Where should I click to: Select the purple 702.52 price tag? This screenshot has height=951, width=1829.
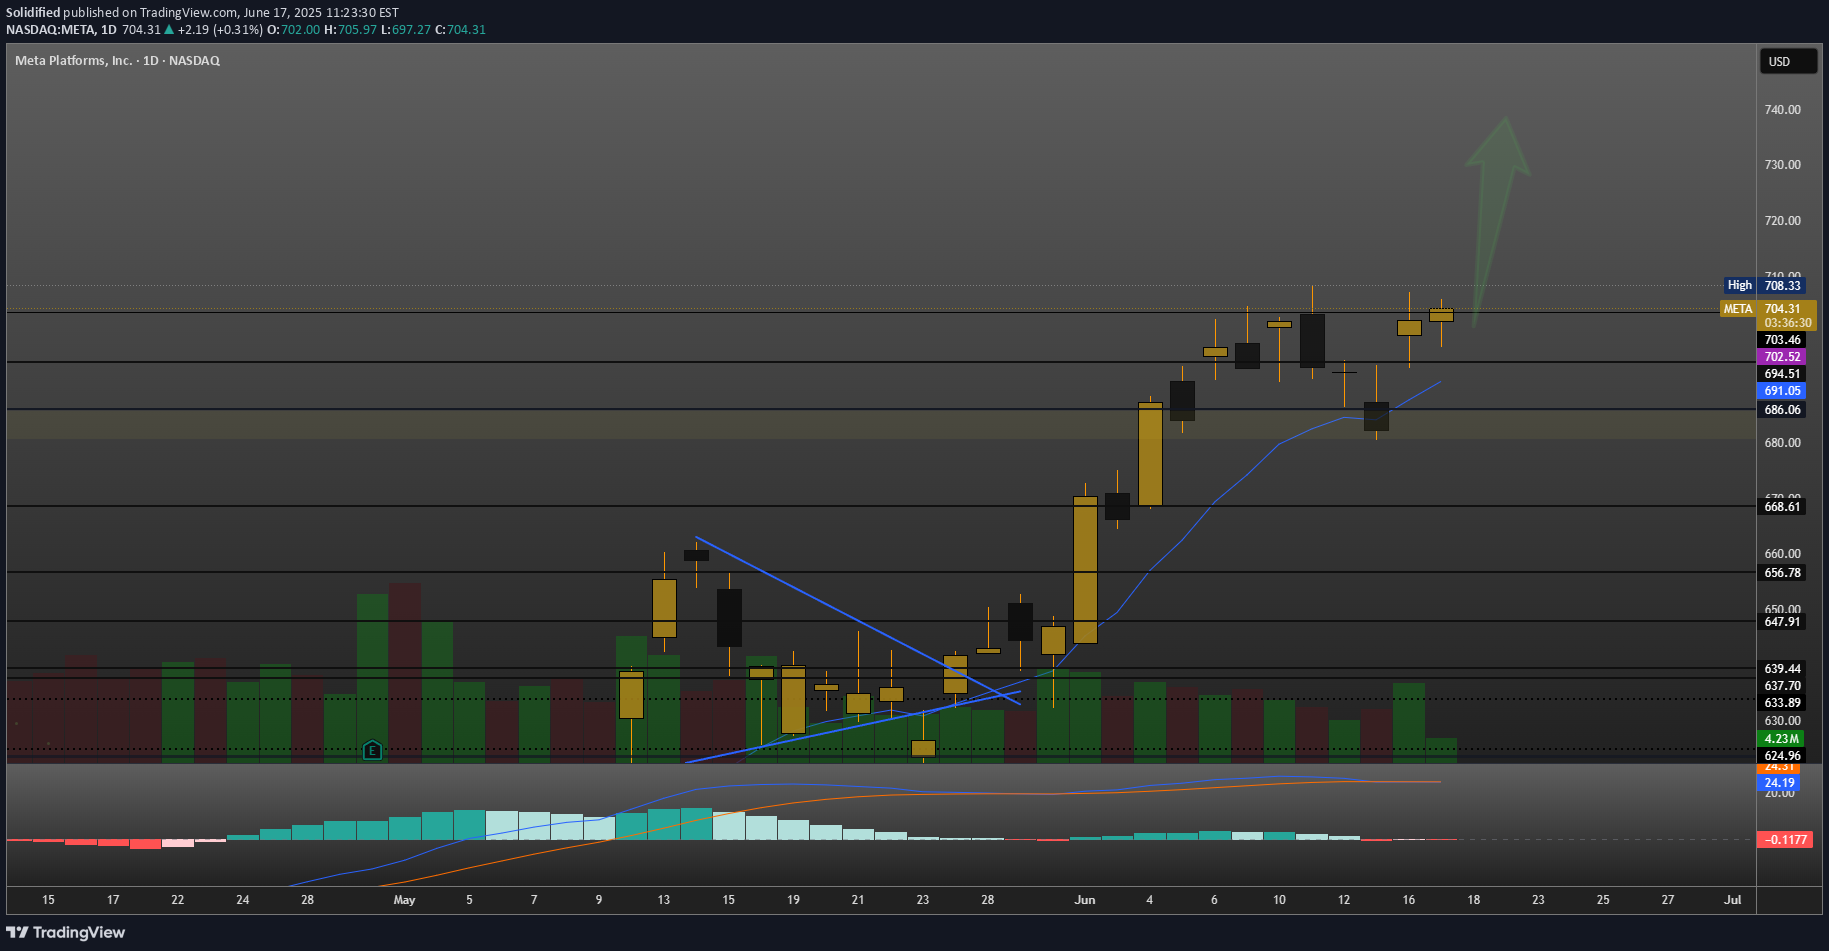tap(1781, 357)
